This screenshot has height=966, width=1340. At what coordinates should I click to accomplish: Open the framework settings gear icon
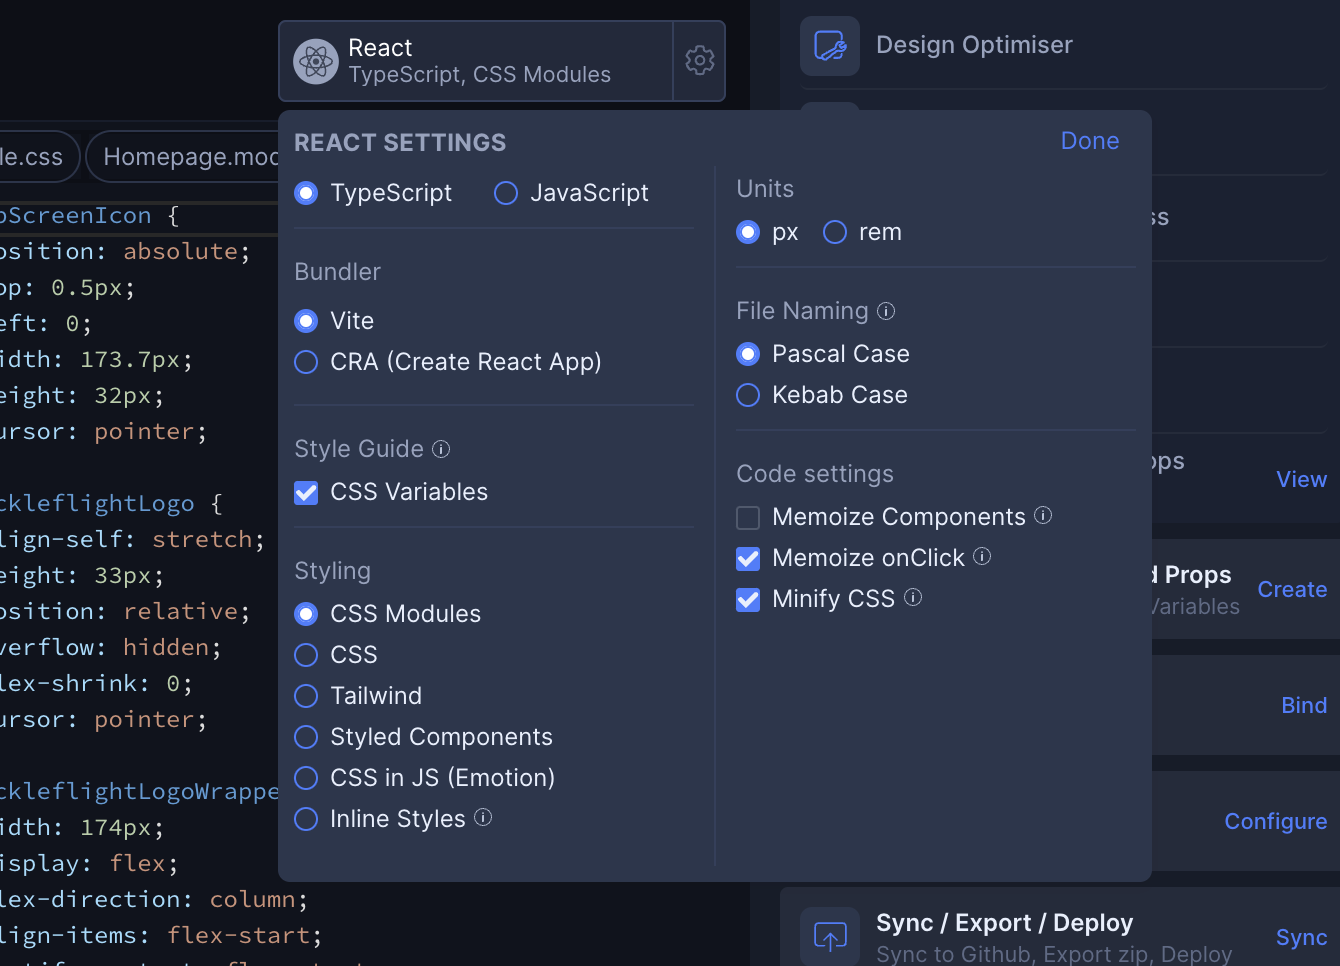pos(700,61)
